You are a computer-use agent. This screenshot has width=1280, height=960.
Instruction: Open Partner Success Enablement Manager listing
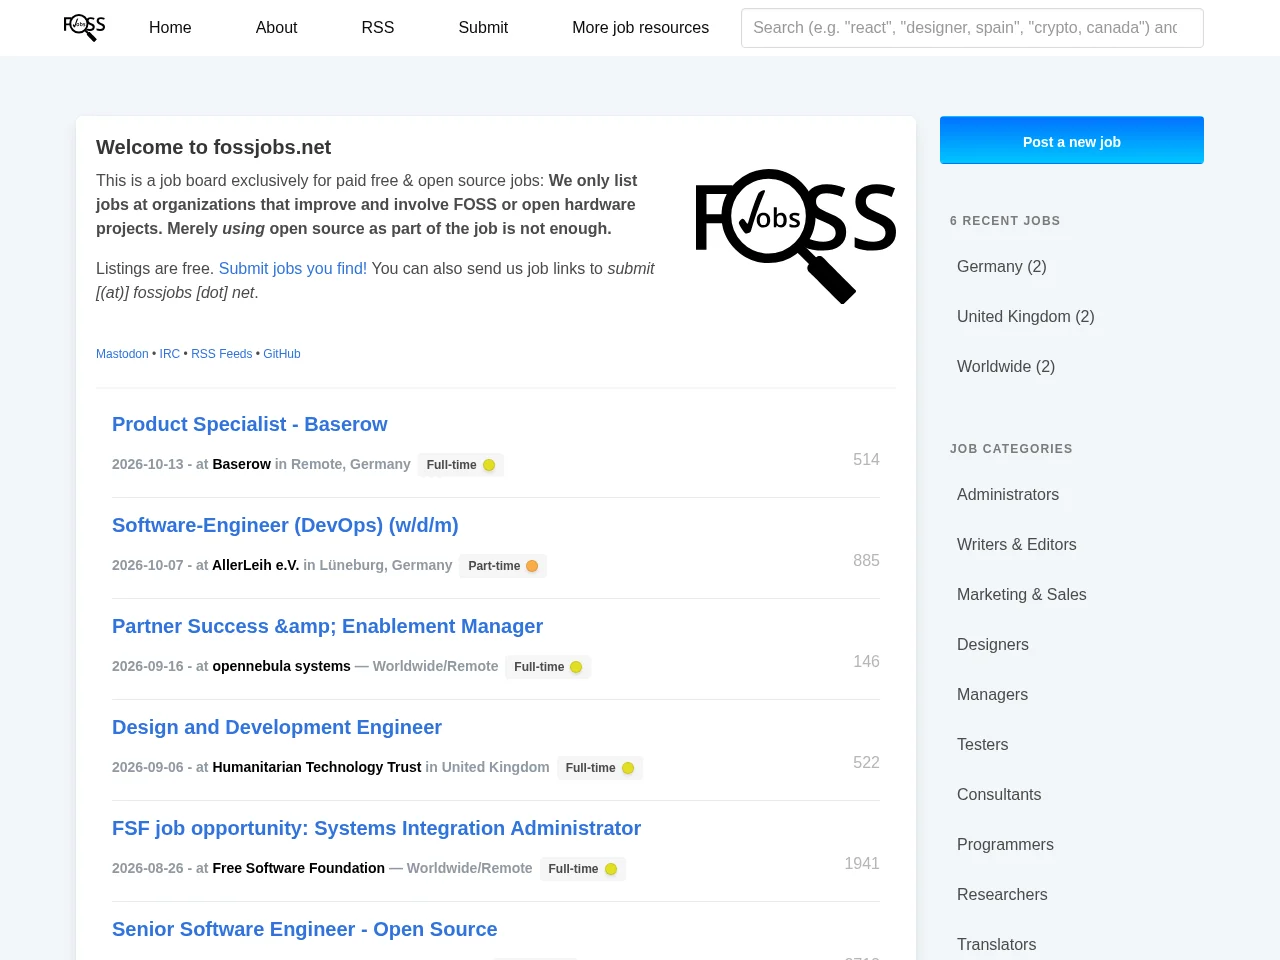point(327,626)
